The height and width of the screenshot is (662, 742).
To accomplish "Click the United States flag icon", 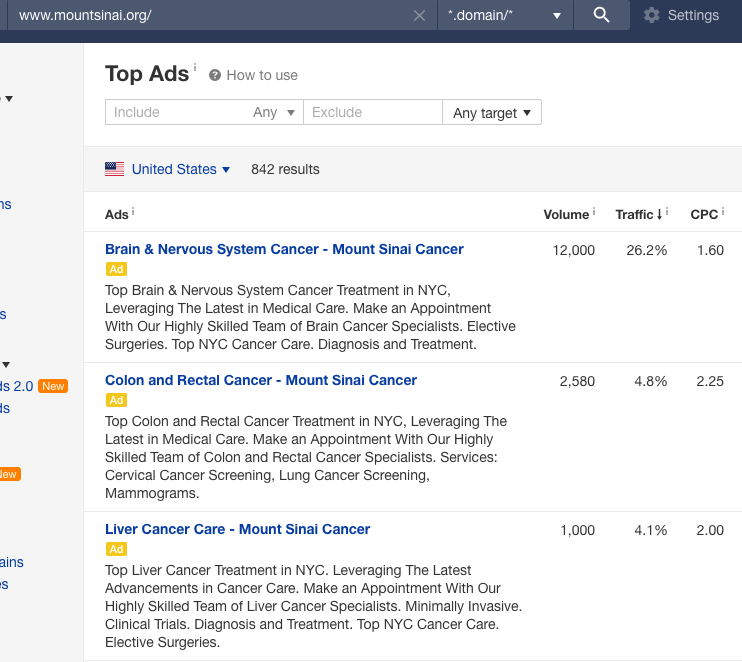I will (115, 169).
